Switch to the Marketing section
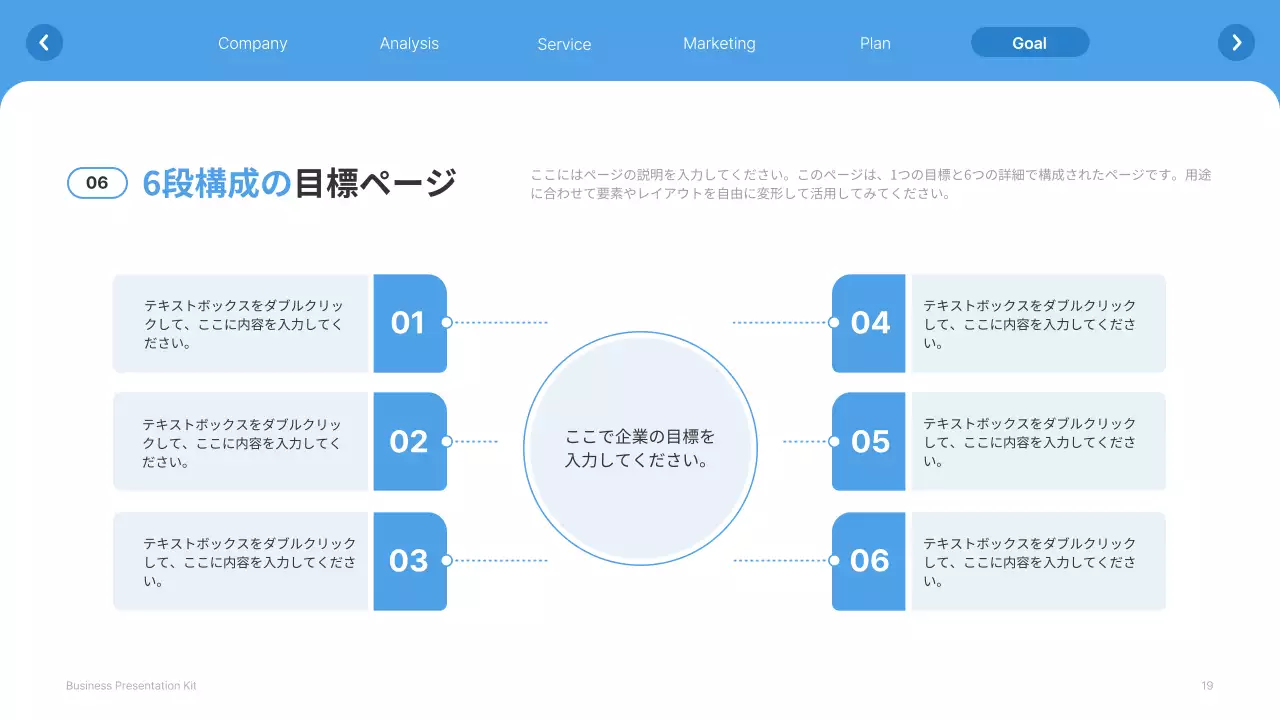 click(719, 43)
